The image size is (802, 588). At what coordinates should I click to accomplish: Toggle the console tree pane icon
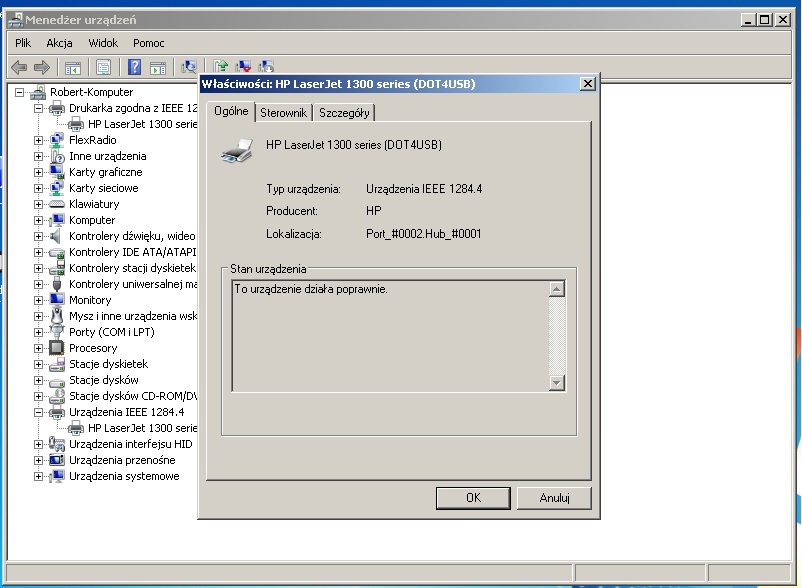pyautogui.click(x=73, y=67)
